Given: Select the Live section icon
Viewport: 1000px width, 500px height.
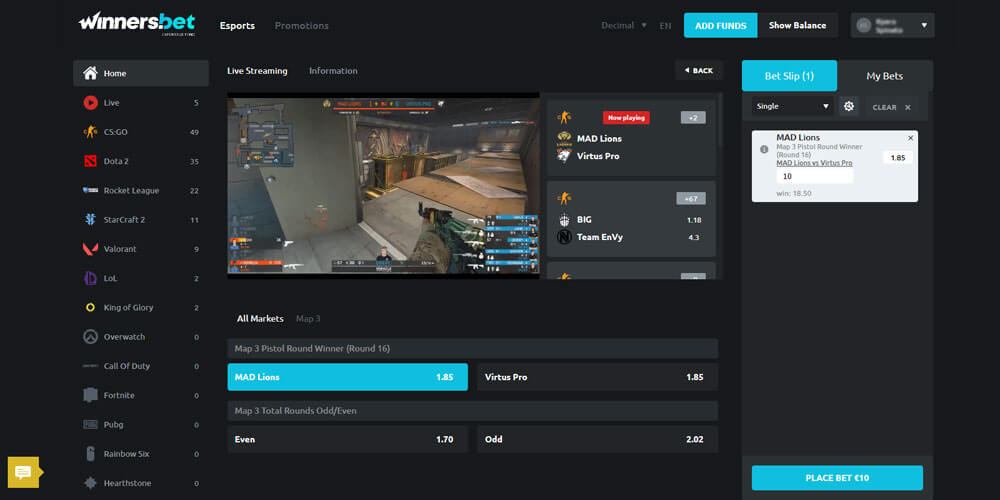Looking at the screenshot, I should (90, 103).
